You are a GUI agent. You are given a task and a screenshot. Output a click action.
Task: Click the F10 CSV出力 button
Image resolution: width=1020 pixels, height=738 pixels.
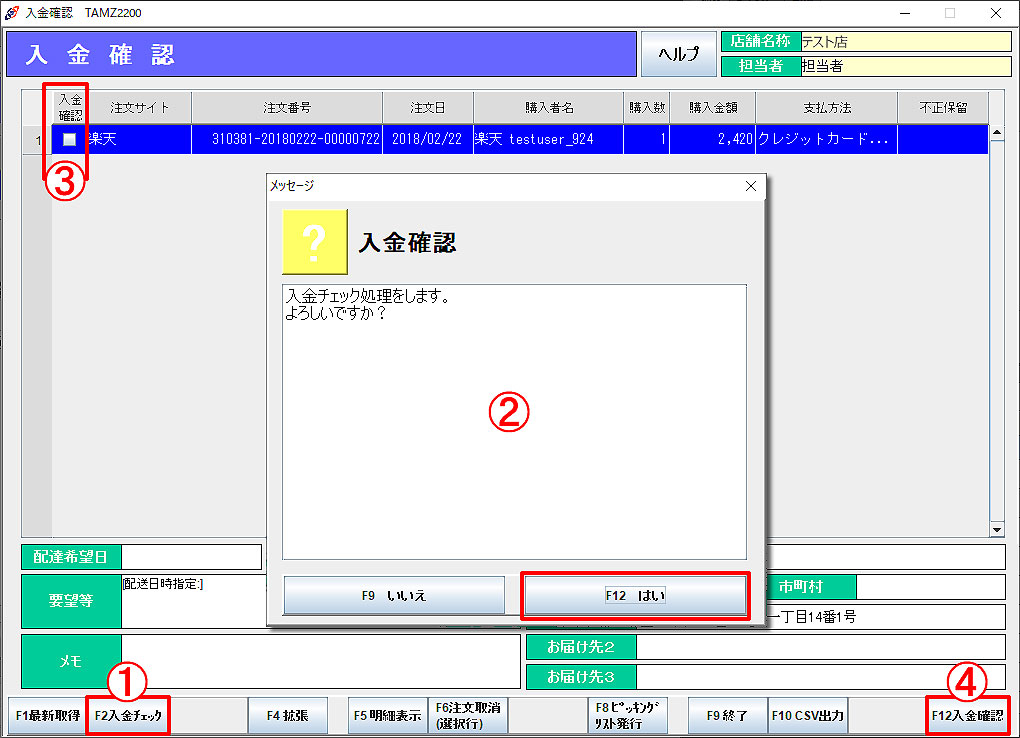click(x=807, y=715)
